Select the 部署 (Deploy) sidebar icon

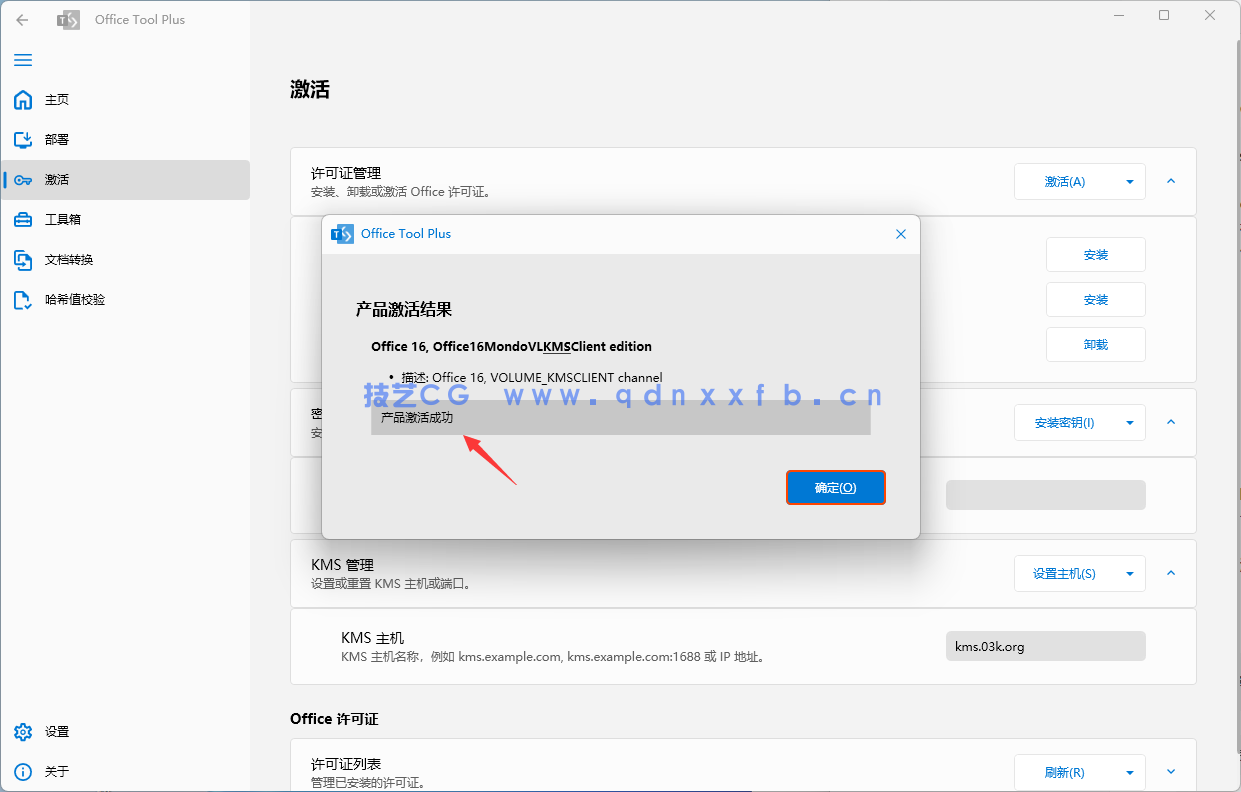coord(22,139)
